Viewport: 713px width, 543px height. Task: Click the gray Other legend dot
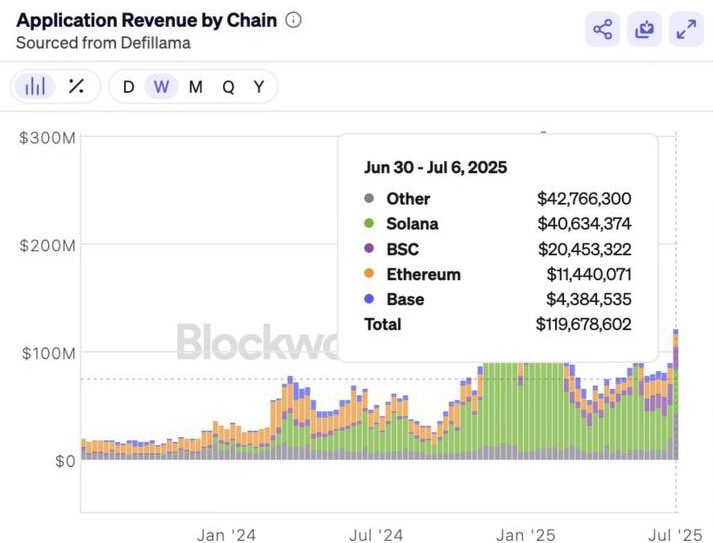coord(369,199)
